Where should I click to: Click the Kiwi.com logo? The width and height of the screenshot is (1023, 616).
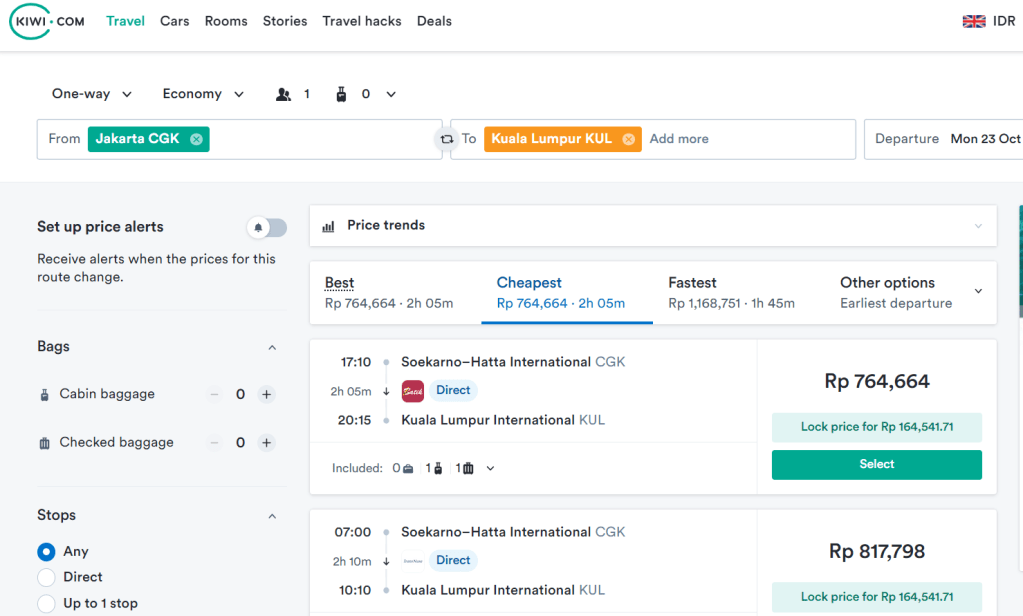coord(47,21)
